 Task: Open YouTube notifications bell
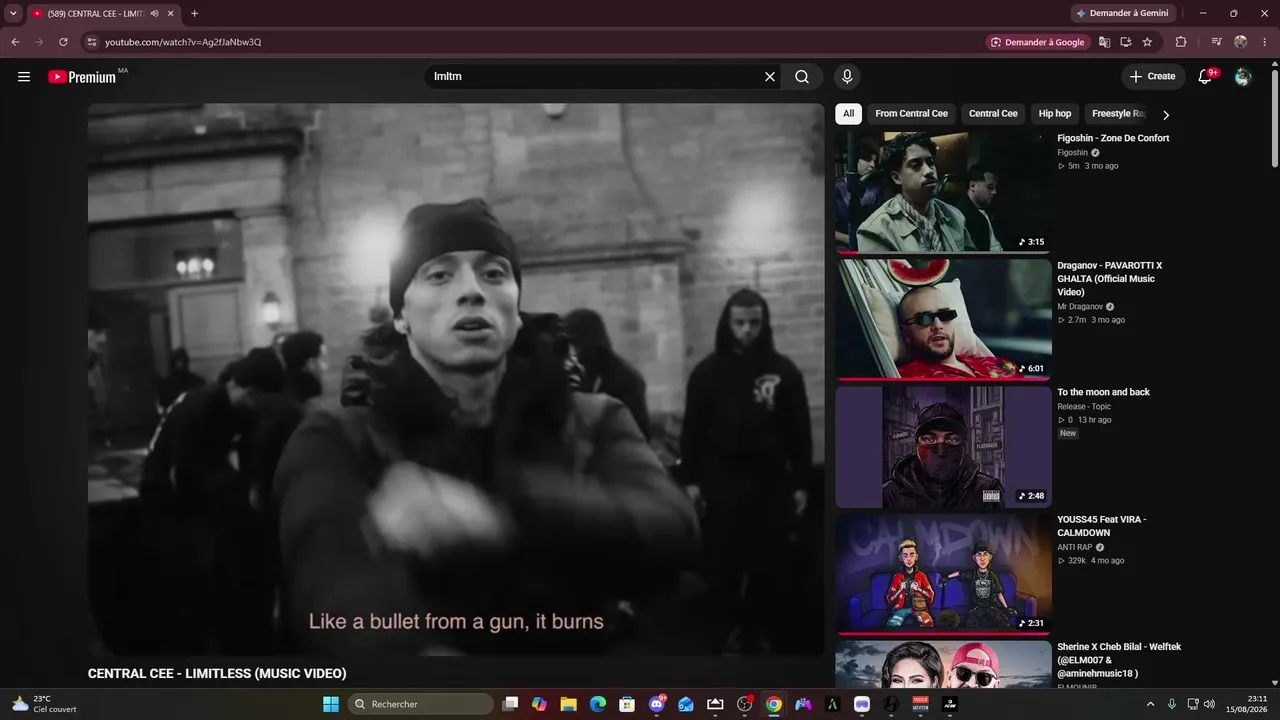(1206, 77)
